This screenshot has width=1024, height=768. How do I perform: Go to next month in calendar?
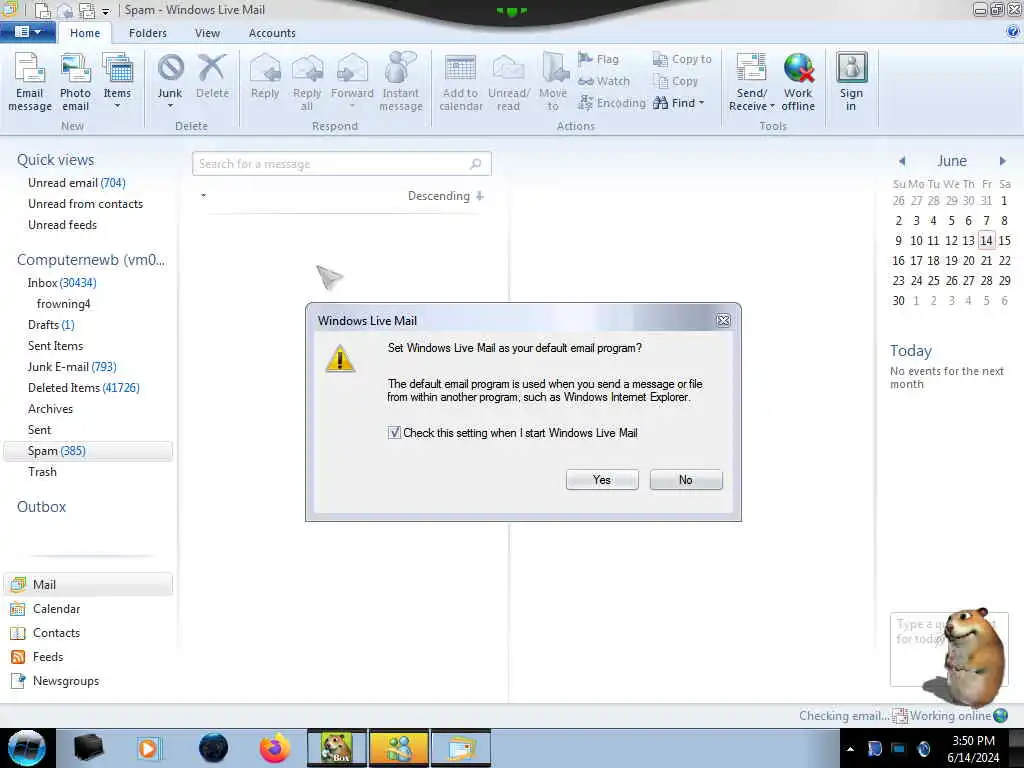tap(1002, 161)
